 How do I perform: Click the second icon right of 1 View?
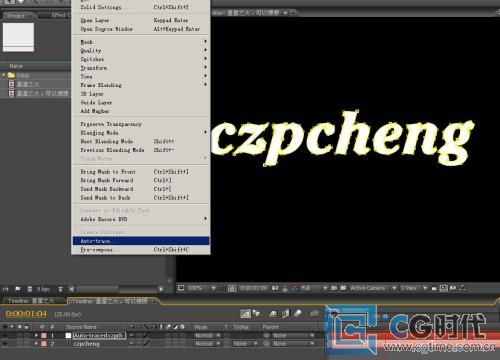[444, 288]
